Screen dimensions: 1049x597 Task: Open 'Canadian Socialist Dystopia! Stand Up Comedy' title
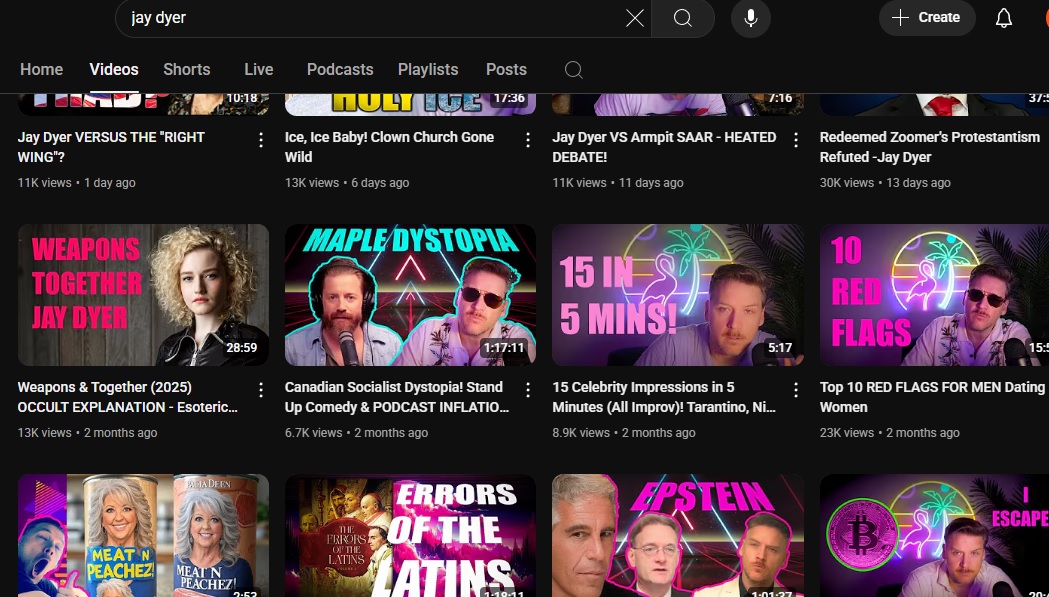point(397,397)
